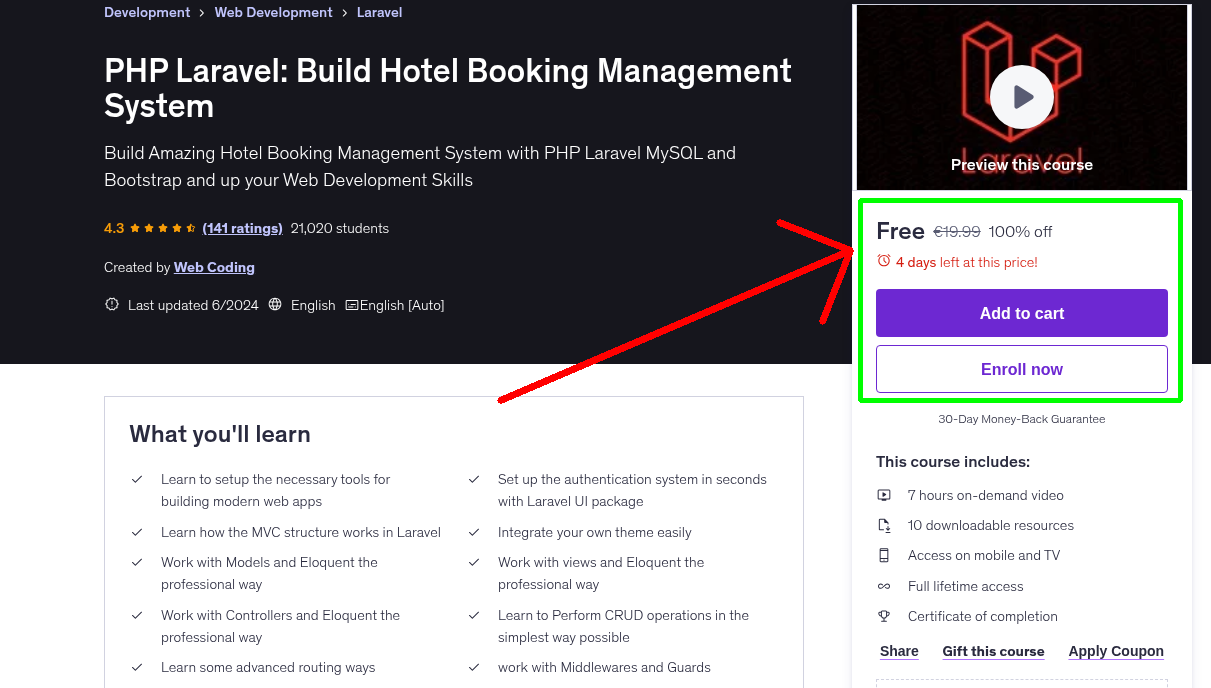Image resolution: width=1211 pixels, height=688 pixels.
Task: Click the full lifetime access infinity icon
Action: coord(884,586)
